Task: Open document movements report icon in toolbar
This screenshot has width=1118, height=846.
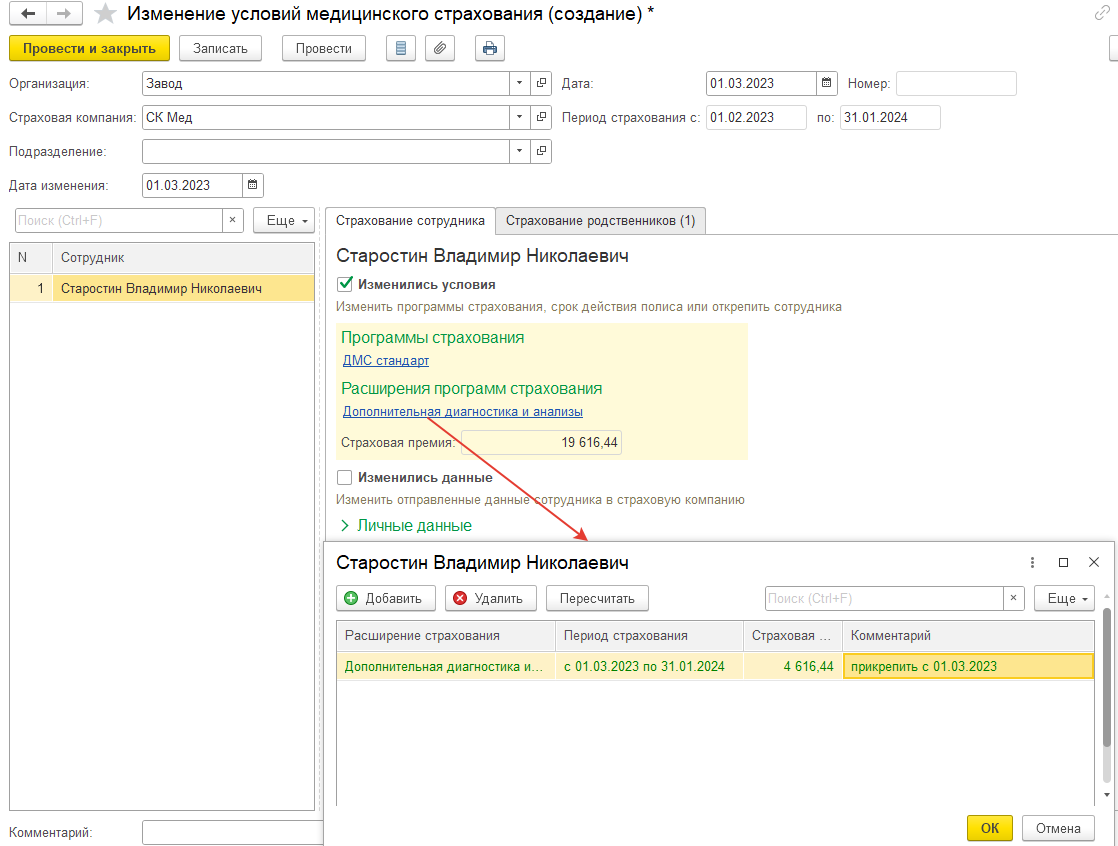Action: click(401, 48)
